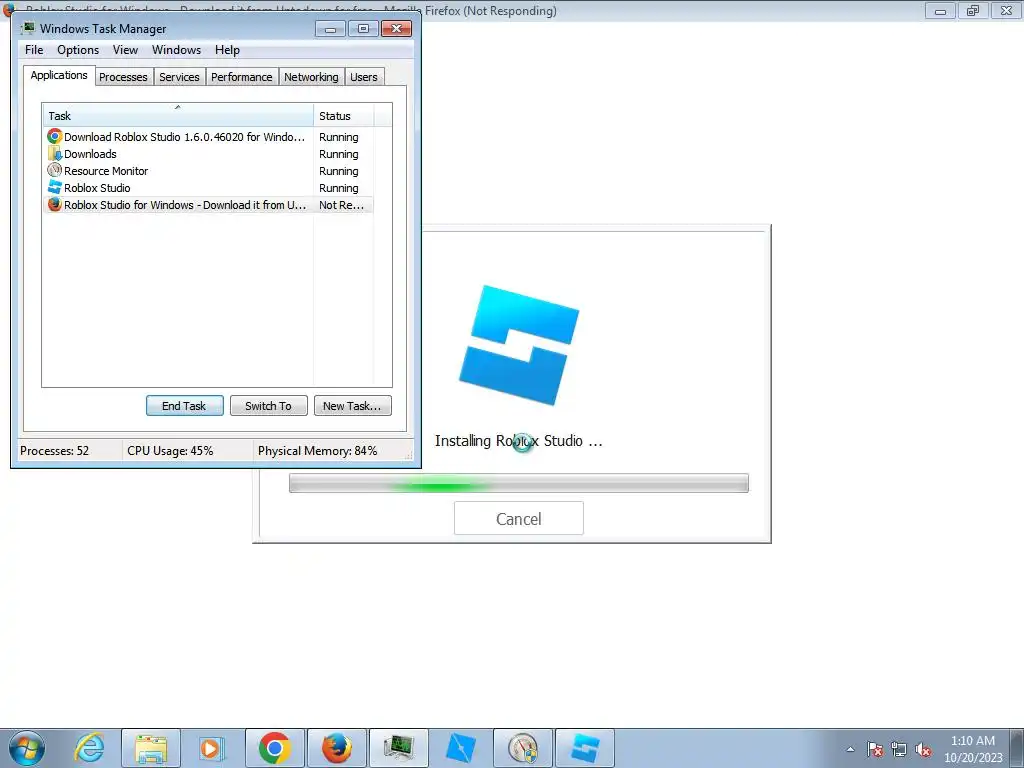Open Windows Media Player from taskbar

(211, 748)
